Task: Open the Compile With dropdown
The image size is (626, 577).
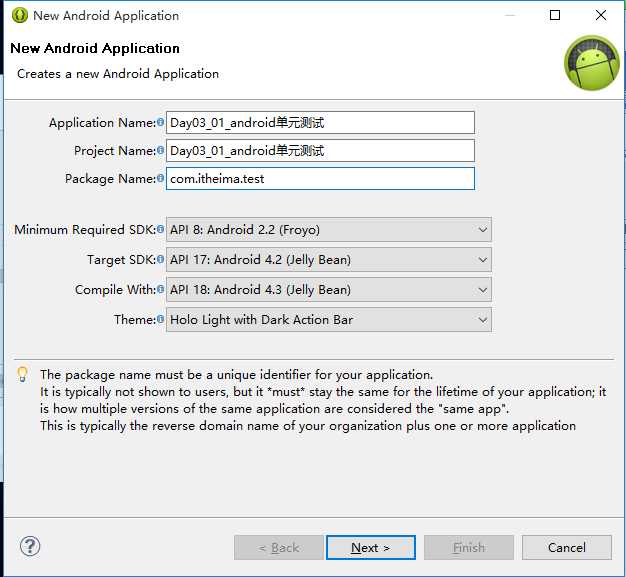Action: (329, 289)
